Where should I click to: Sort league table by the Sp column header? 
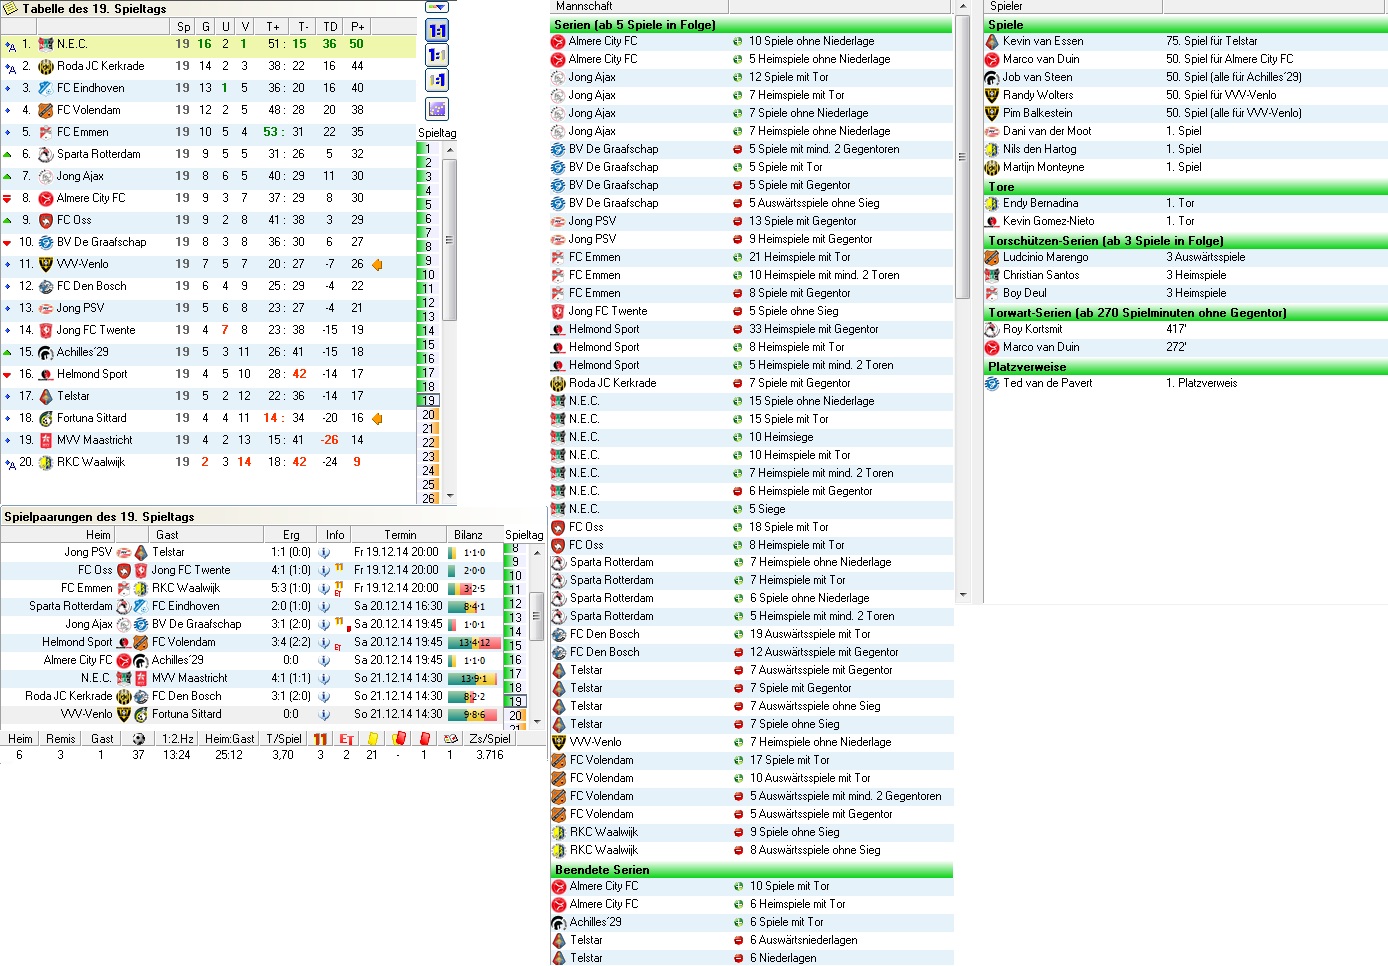pyautogui.click(x=184, y=27)
